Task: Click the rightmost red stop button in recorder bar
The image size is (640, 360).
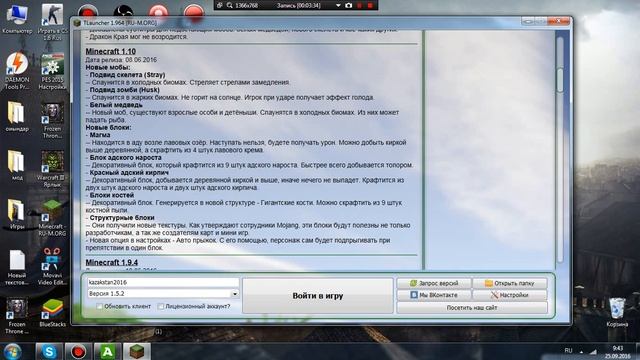Action: [371, 5]
